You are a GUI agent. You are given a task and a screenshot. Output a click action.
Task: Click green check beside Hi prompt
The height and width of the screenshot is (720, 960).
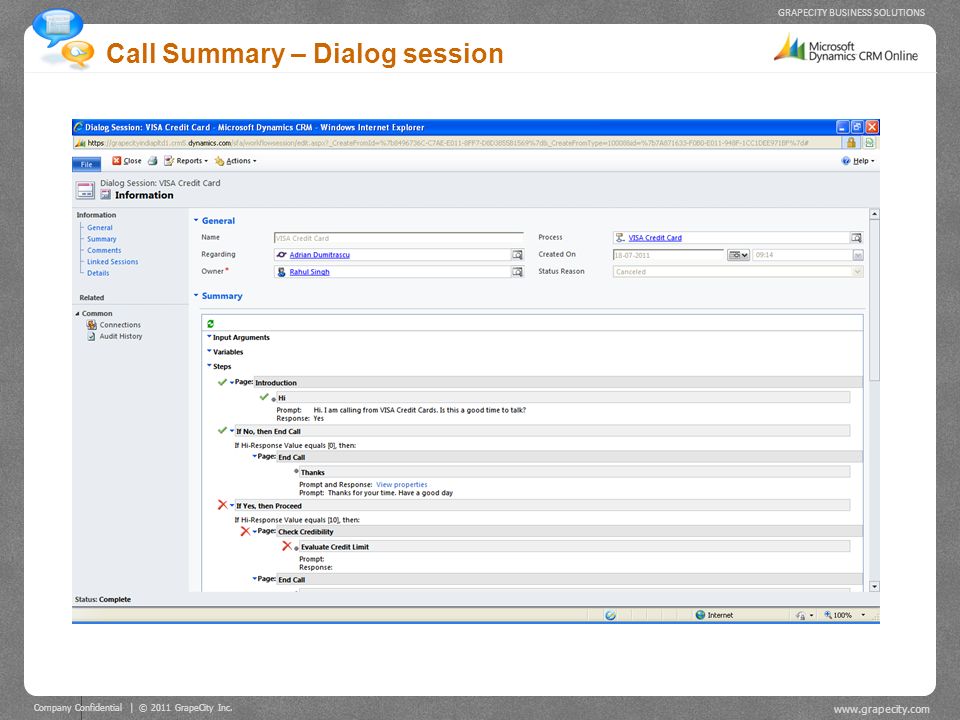pos(264,397)
